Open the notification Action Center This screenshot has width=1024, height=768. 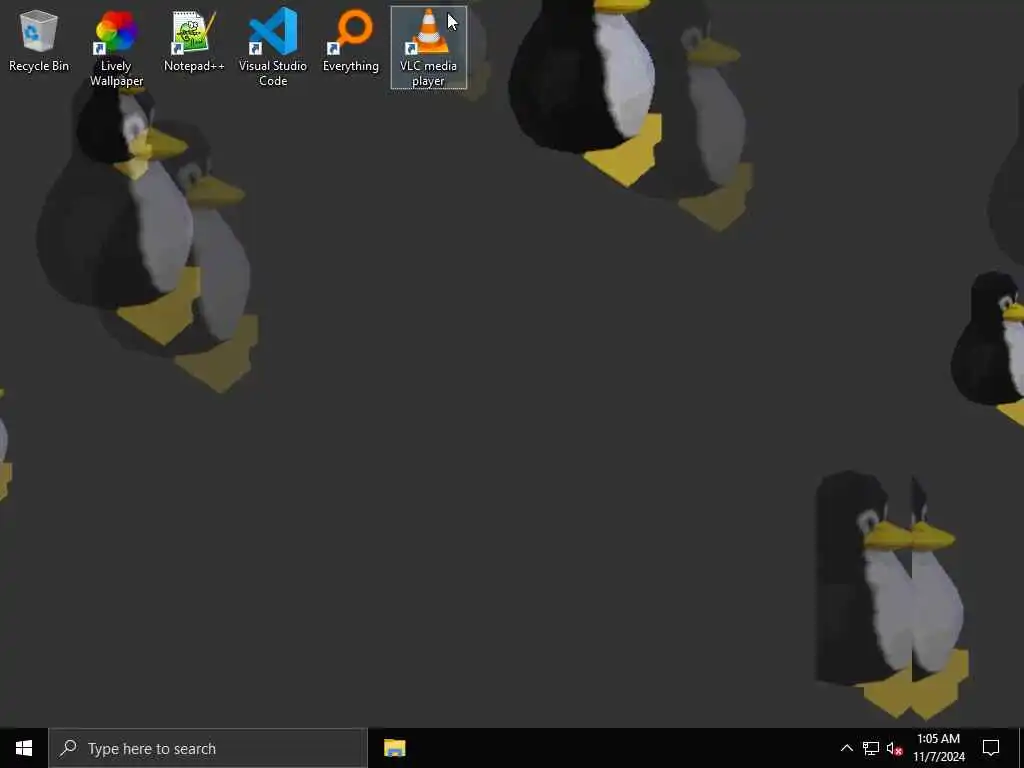991,748
